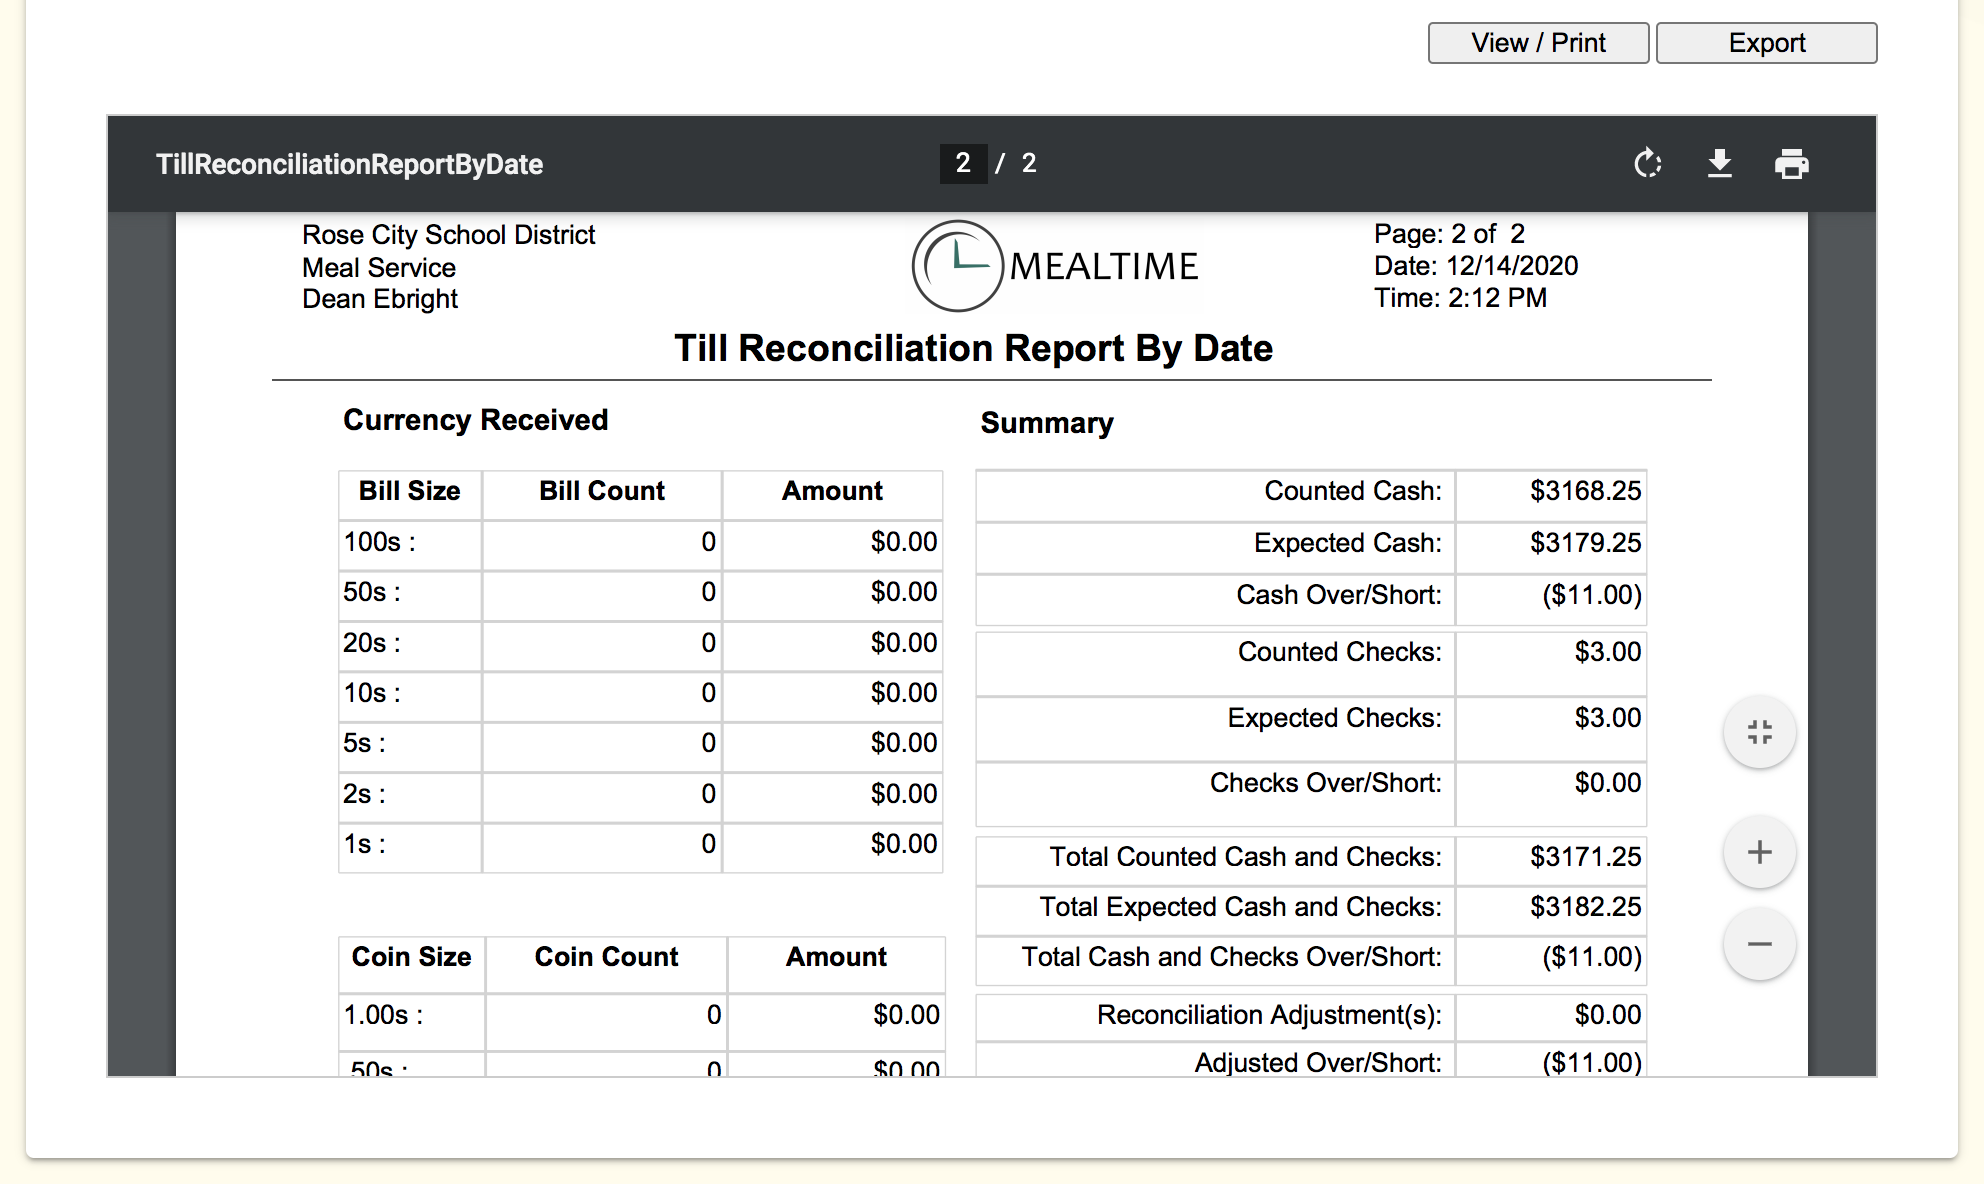Click the Coin Size column header

411,957
